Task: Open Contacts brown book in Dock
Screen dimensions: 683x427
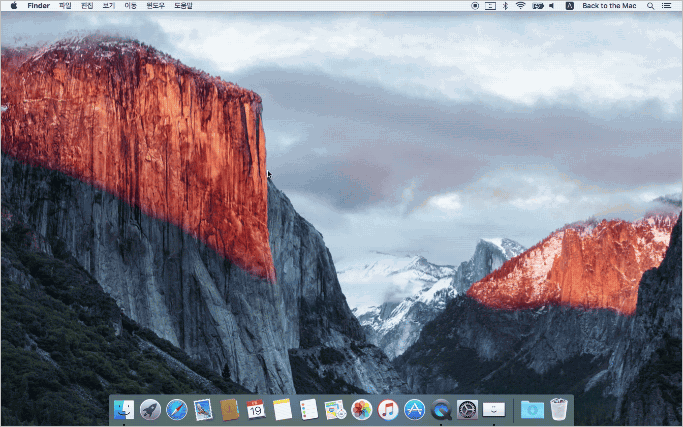Action: pos(230,410)
